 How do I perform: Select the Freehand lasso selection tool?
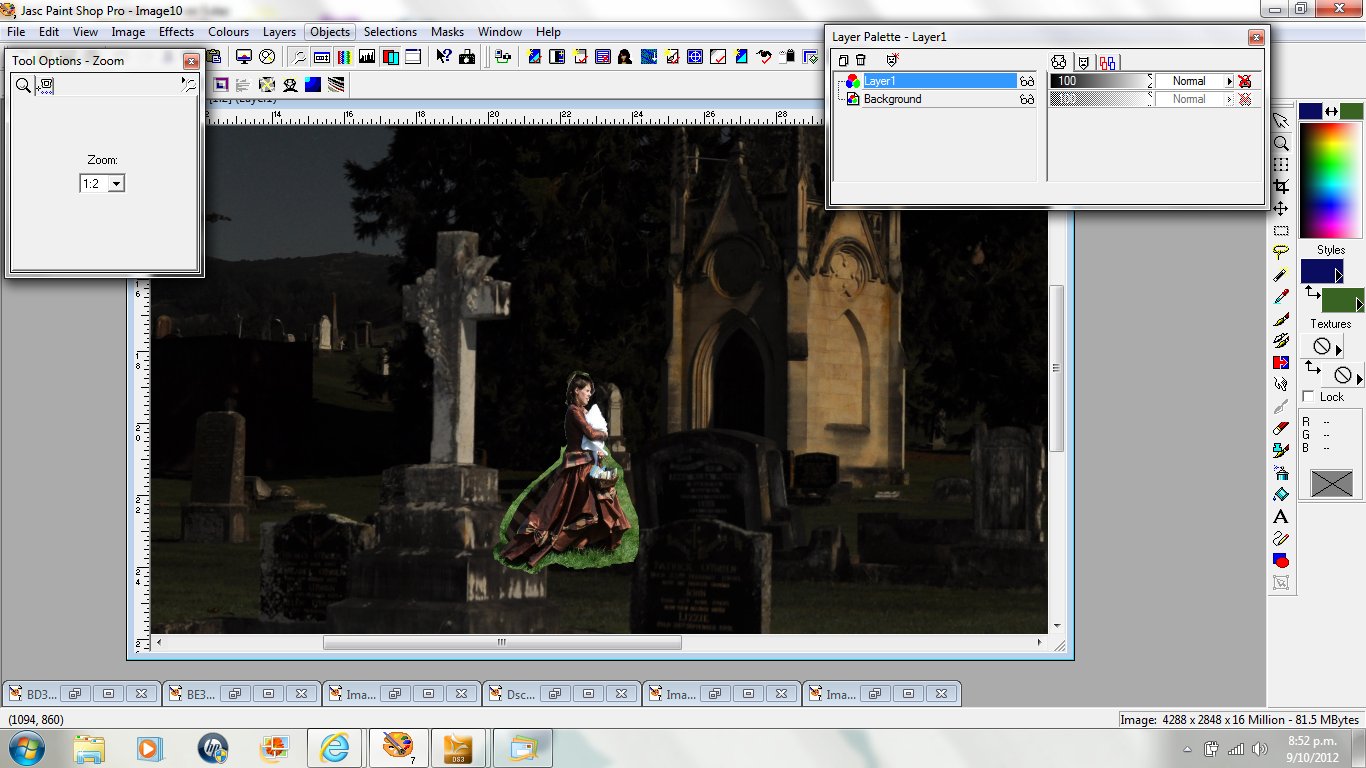1281,253
